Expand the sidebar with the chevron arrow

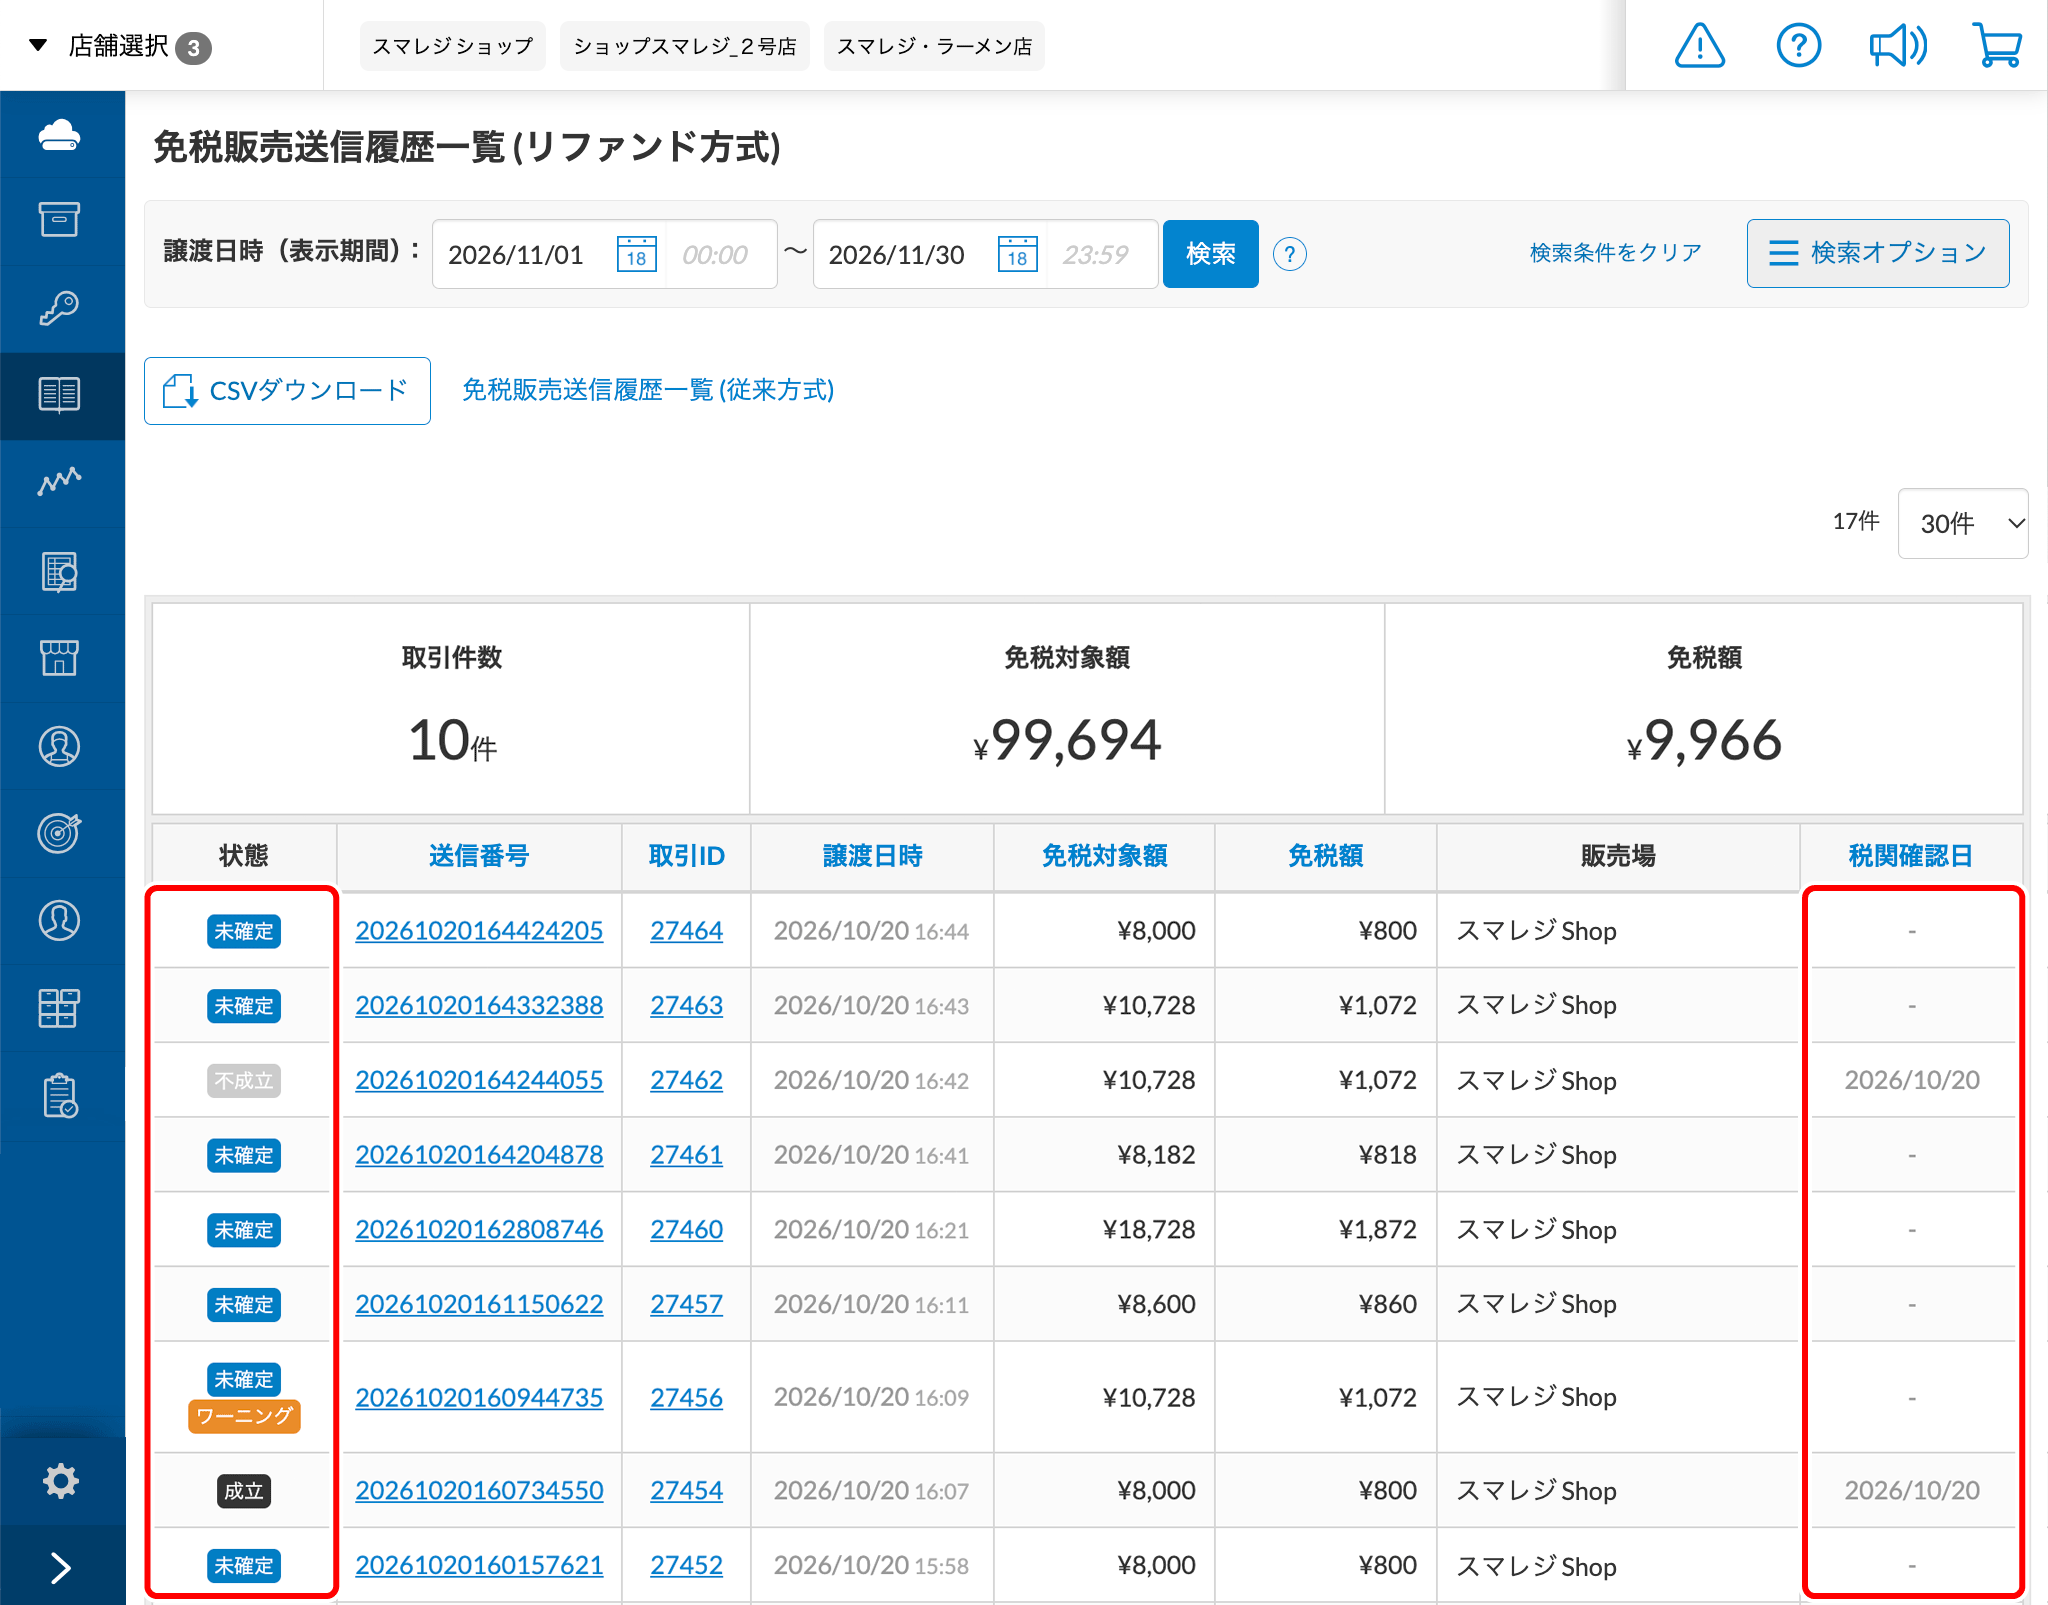(x=61, y=1567)
